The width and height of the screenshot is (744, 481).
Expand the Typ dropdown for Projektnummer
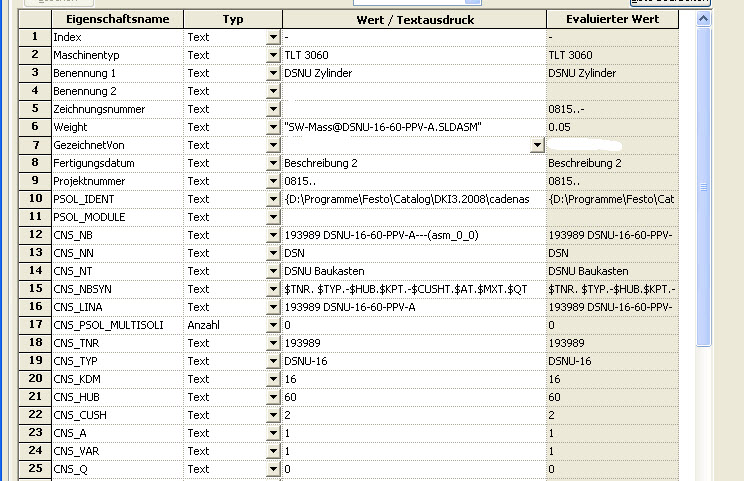(273, 181)
